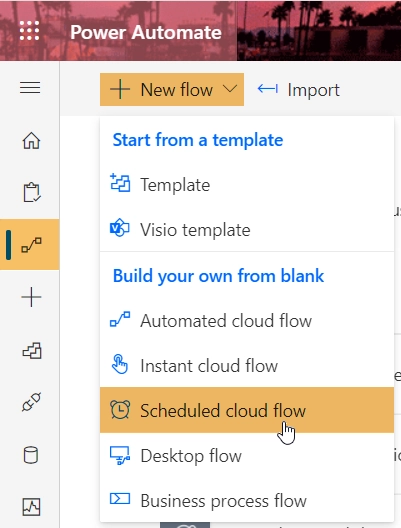Click the Create plus icon in sidebar
This screenshot has width=401, height=528.
coord(31,297)
